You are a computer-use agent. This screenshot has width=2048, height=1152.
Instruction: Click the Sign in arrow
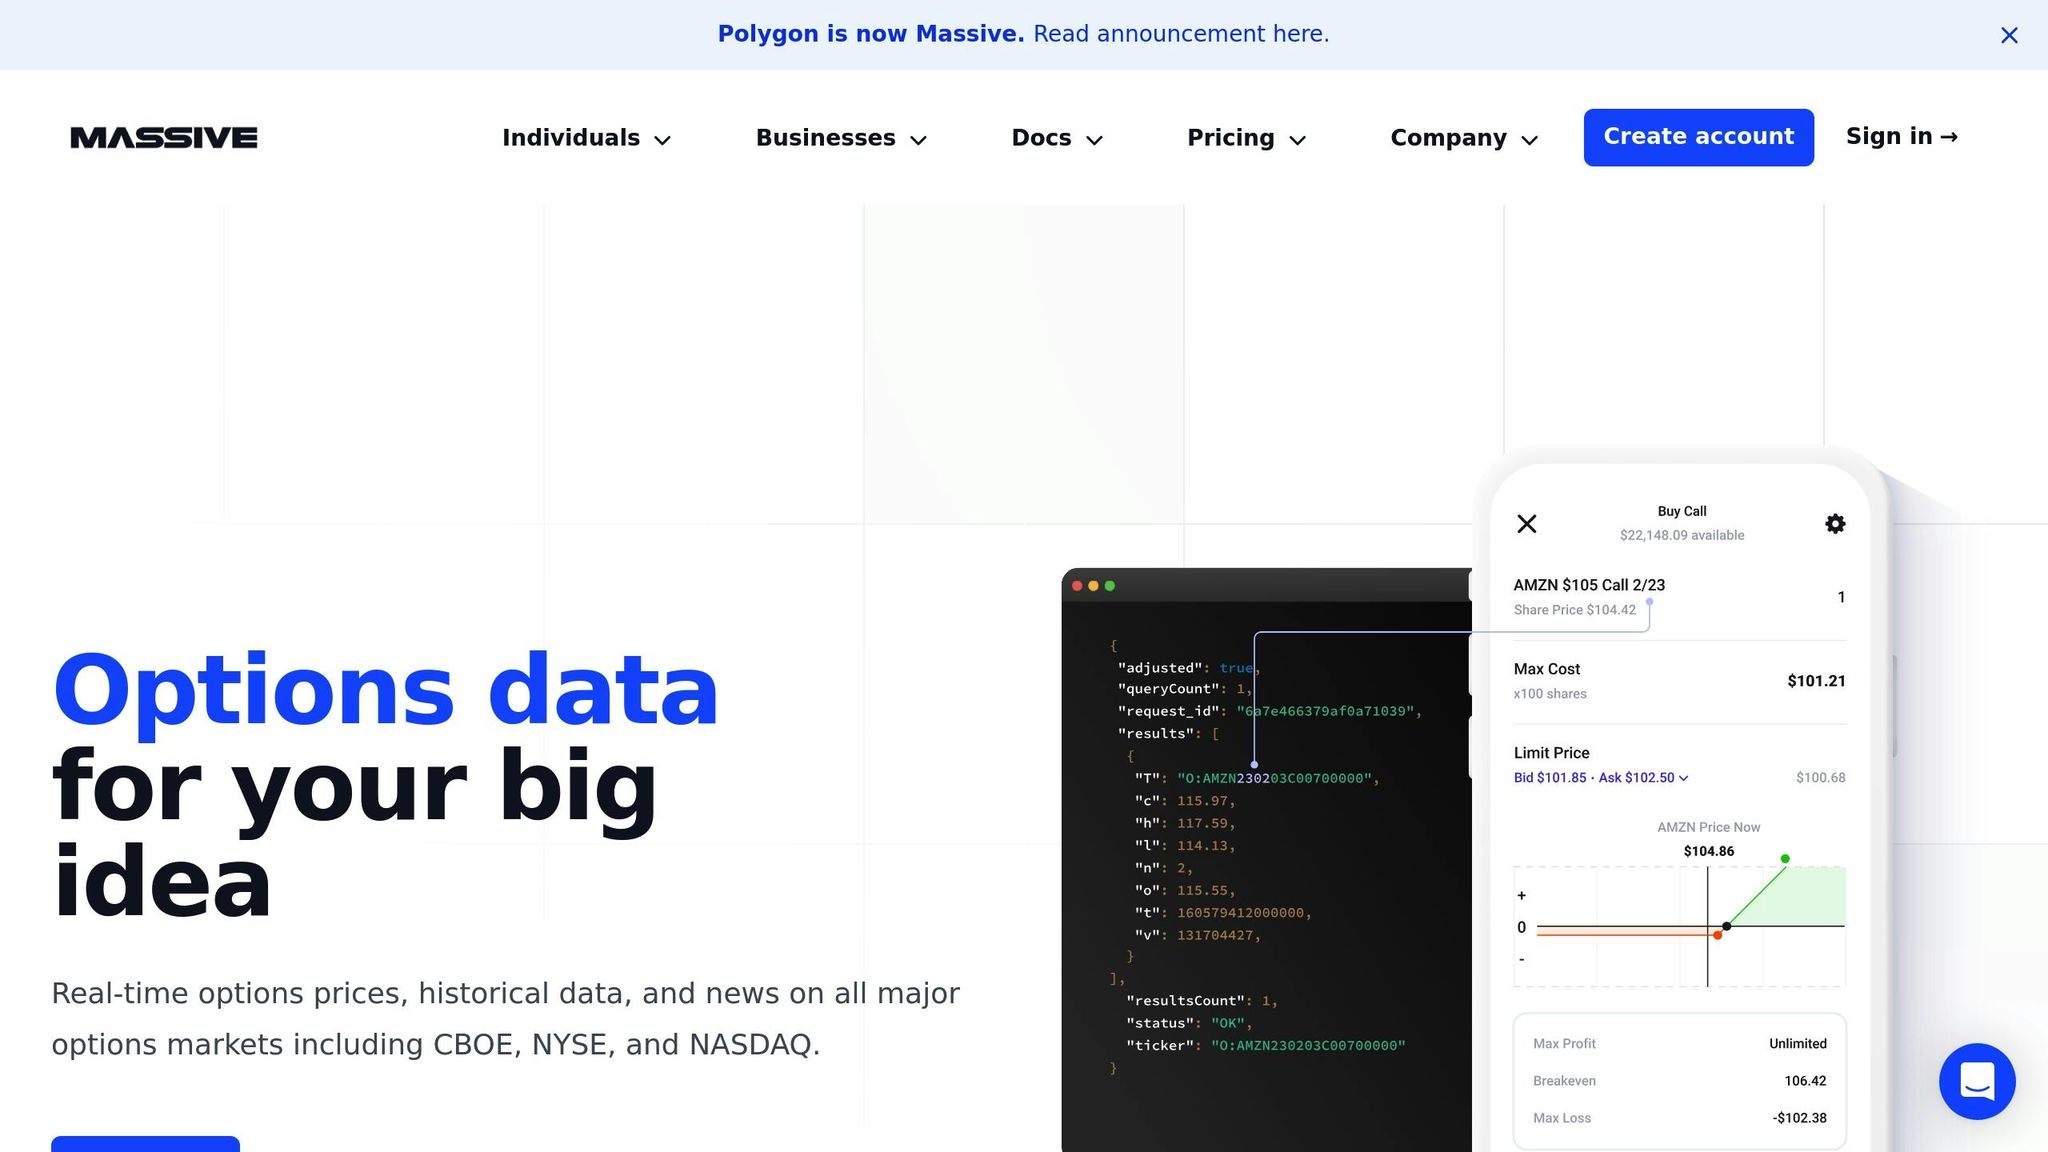[1950, 136]
